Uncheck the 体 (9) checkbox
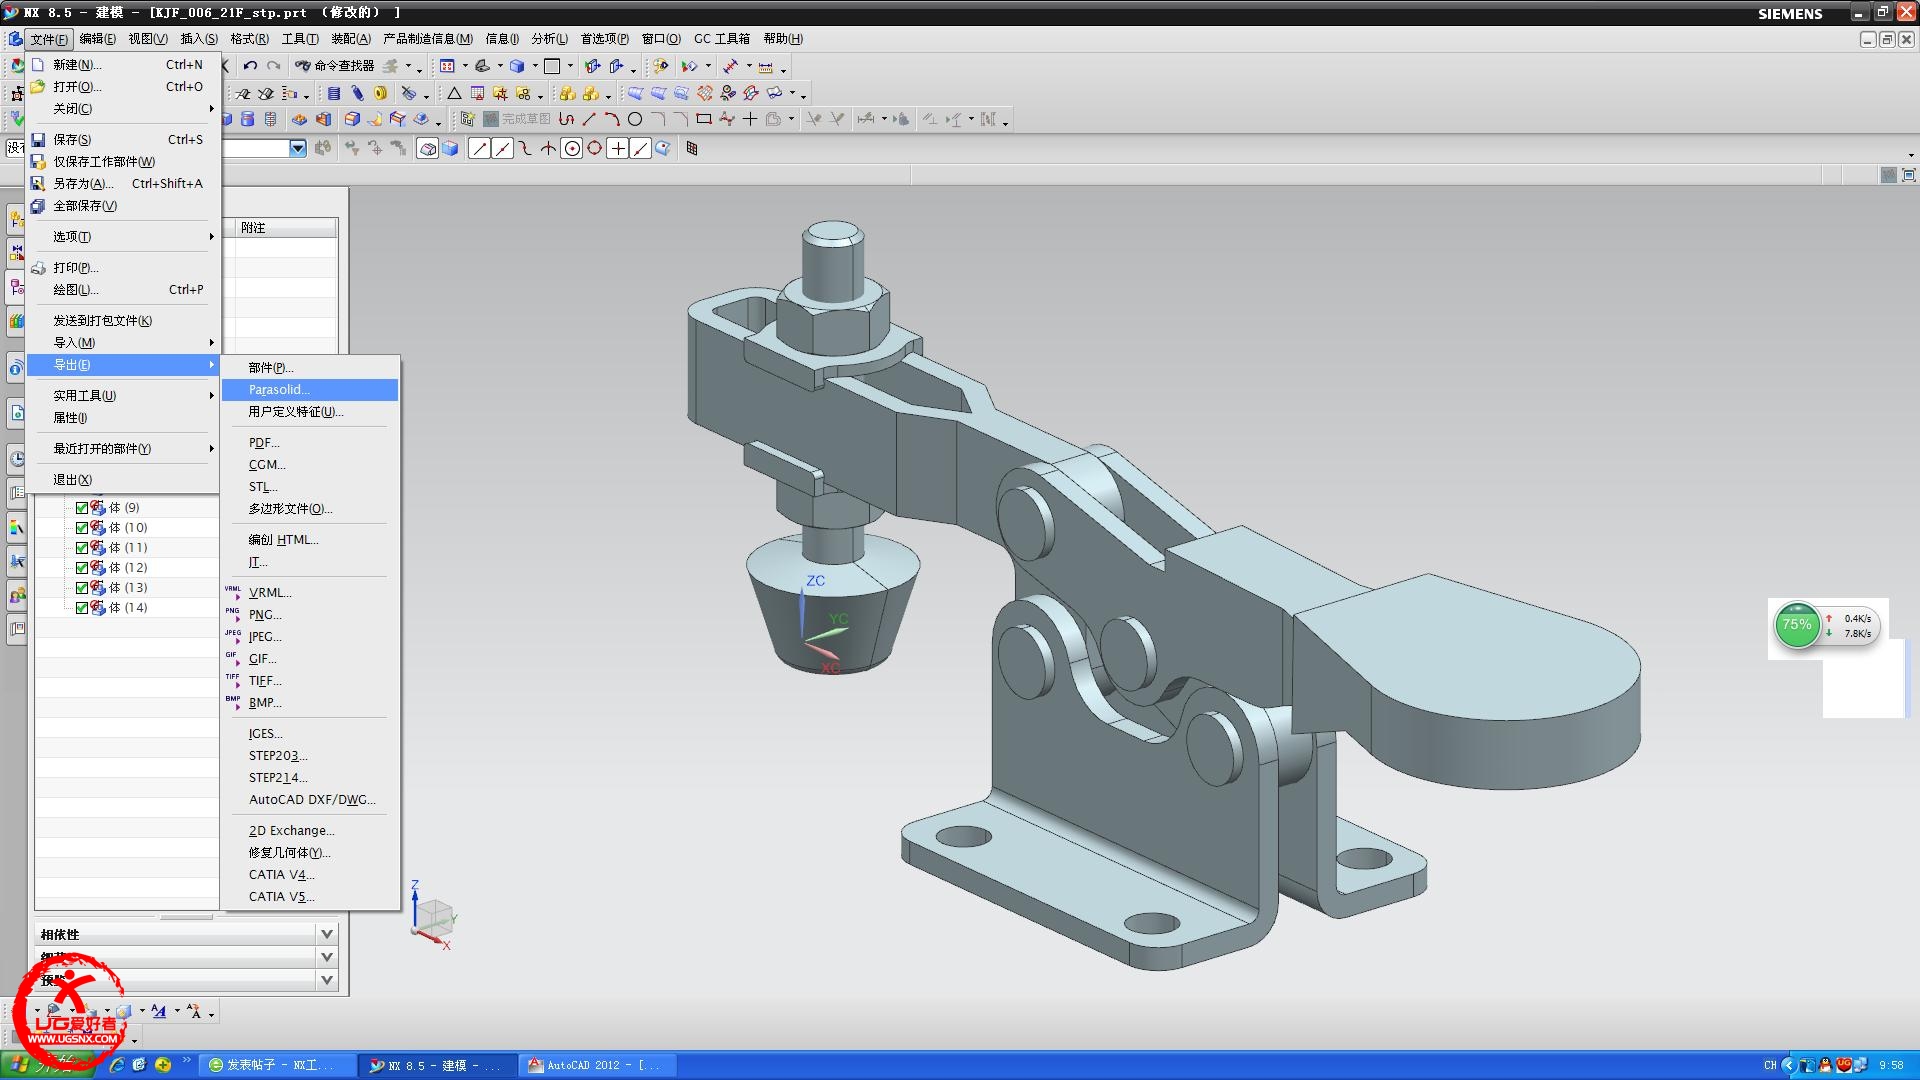Viewport: 1920px width, 1080px height. tap(82, 508)
